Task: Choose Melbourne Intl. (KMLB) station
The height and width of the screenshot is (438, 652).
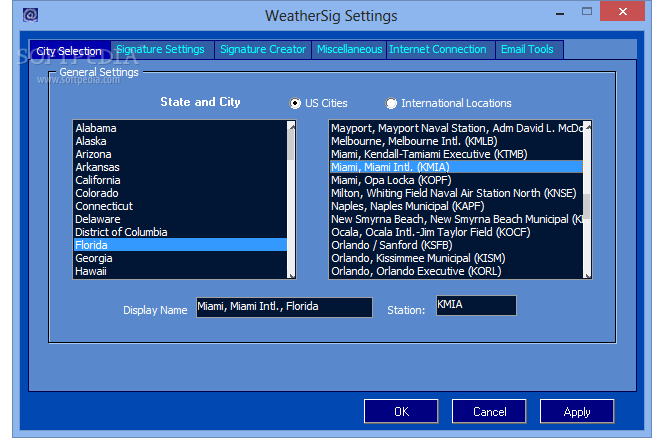Action: (457, 141)
